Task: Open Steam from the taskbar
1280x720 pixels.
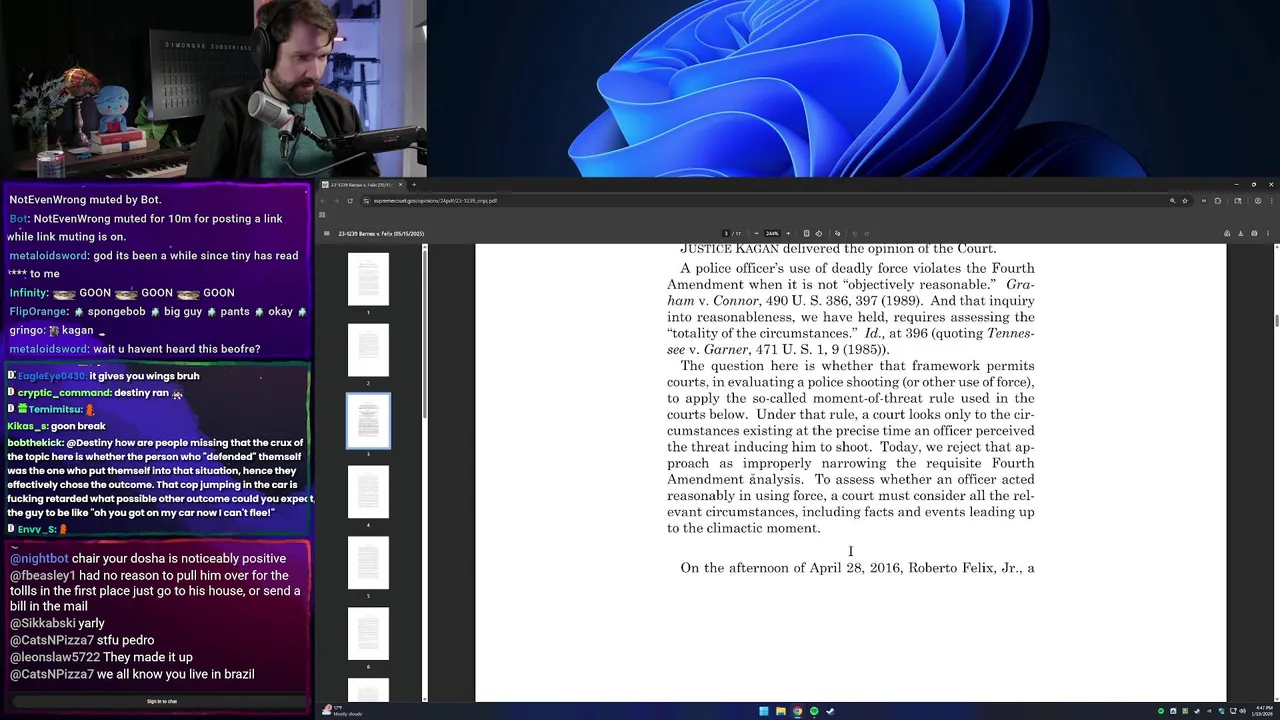Action: [830, 711]
